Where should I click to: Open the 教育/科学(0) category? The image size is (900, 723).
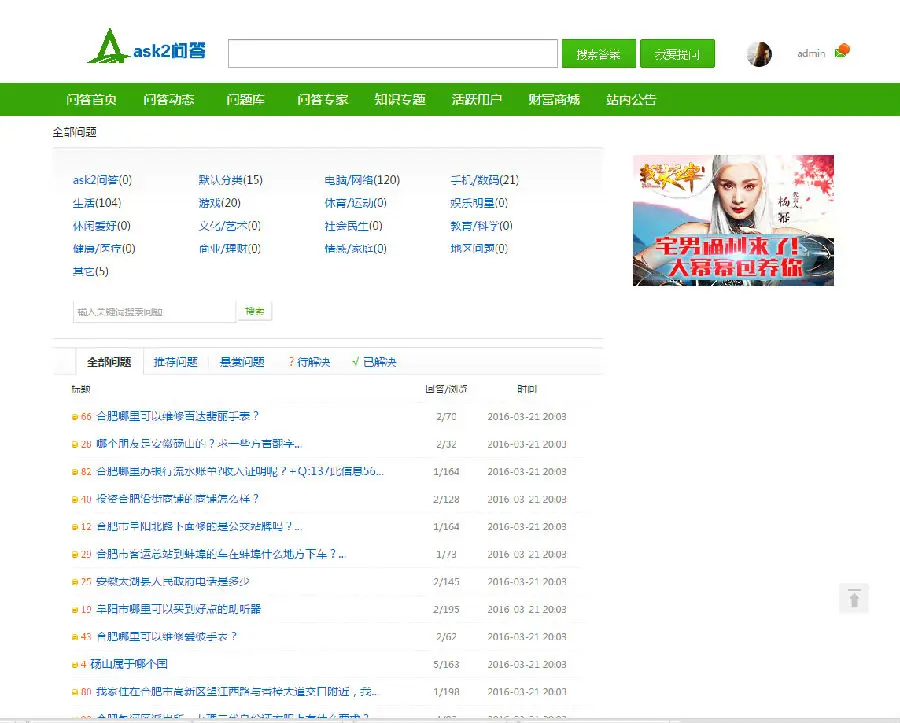pyautogui.click(x=482, y=226)
